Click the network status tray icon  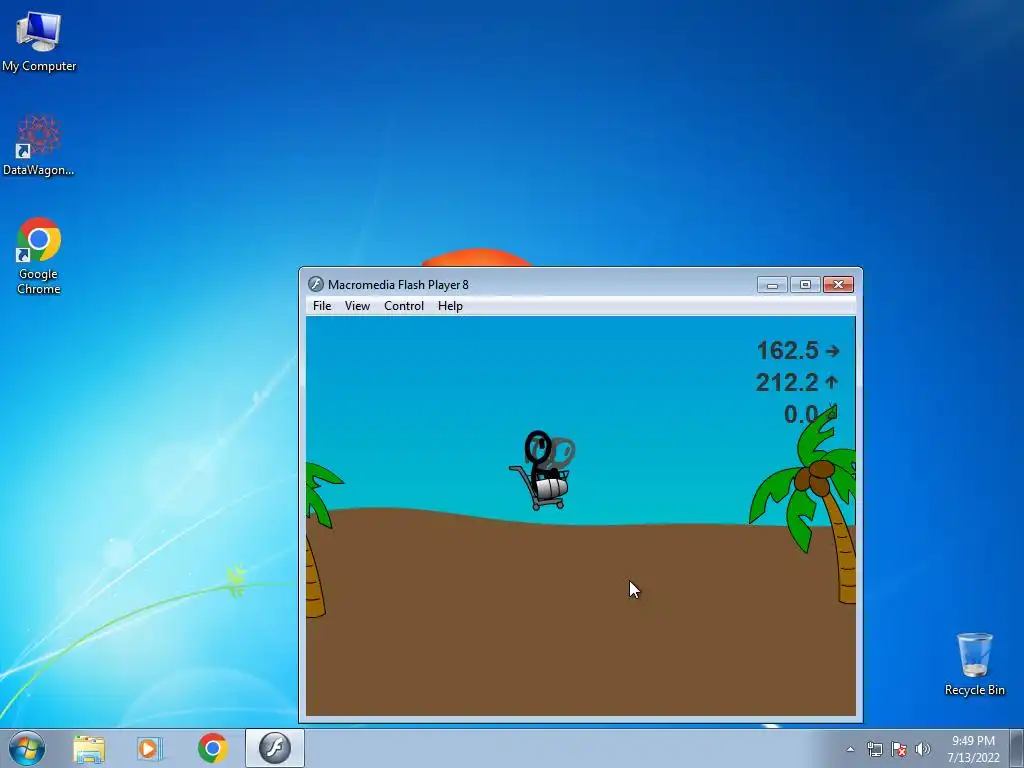pos(875,749)
